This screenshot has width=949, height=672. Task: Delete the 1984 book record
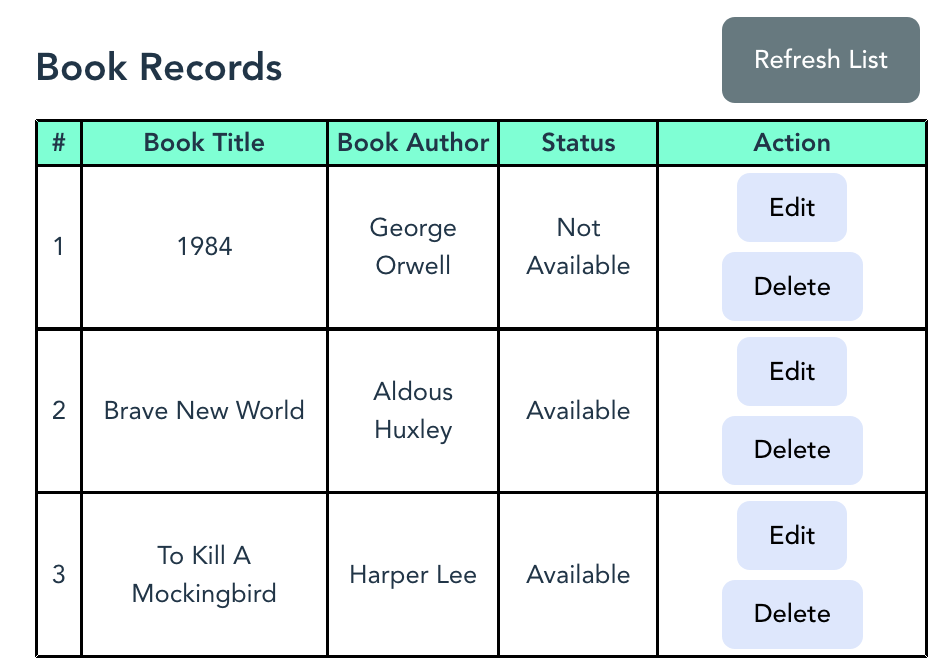pyautogui.click(x=792, y=286)
